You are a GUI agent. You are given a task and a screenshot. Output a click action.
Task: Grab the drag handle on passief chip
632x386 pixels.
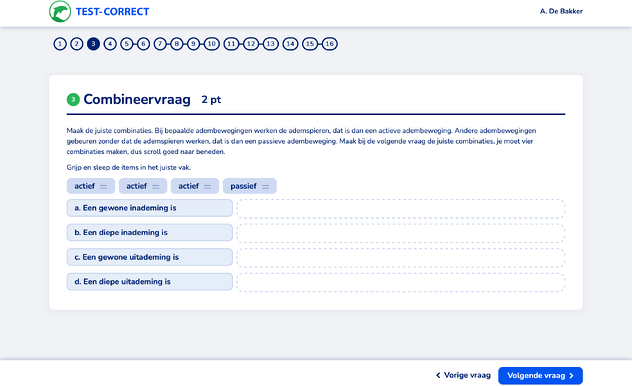(x=265, y=187)
